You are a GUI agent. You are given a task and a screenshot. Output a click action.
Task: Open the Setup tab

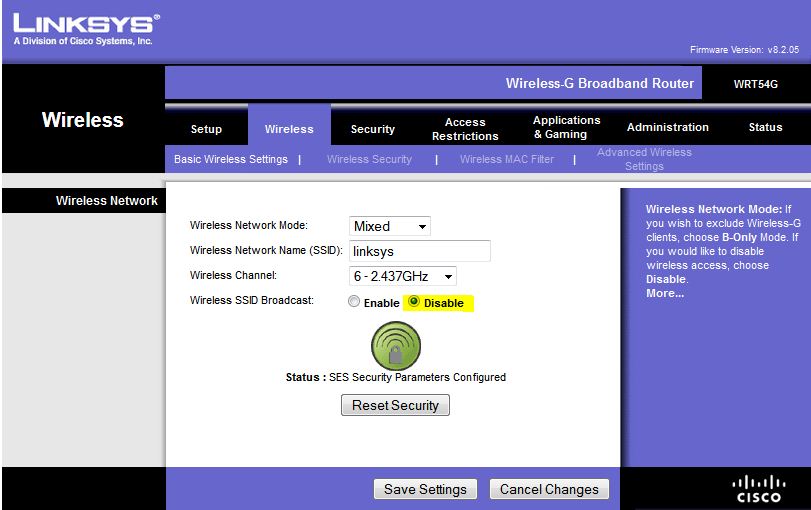click(x=206, y=129)
